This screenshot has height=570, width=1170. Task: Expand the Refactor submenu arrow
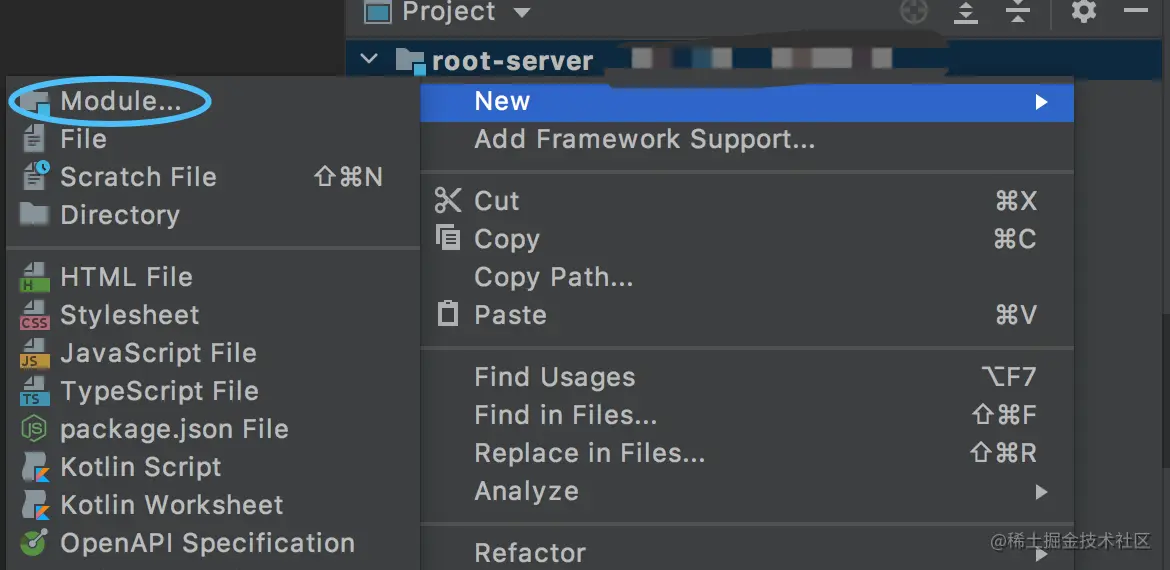click(1041, 553)
